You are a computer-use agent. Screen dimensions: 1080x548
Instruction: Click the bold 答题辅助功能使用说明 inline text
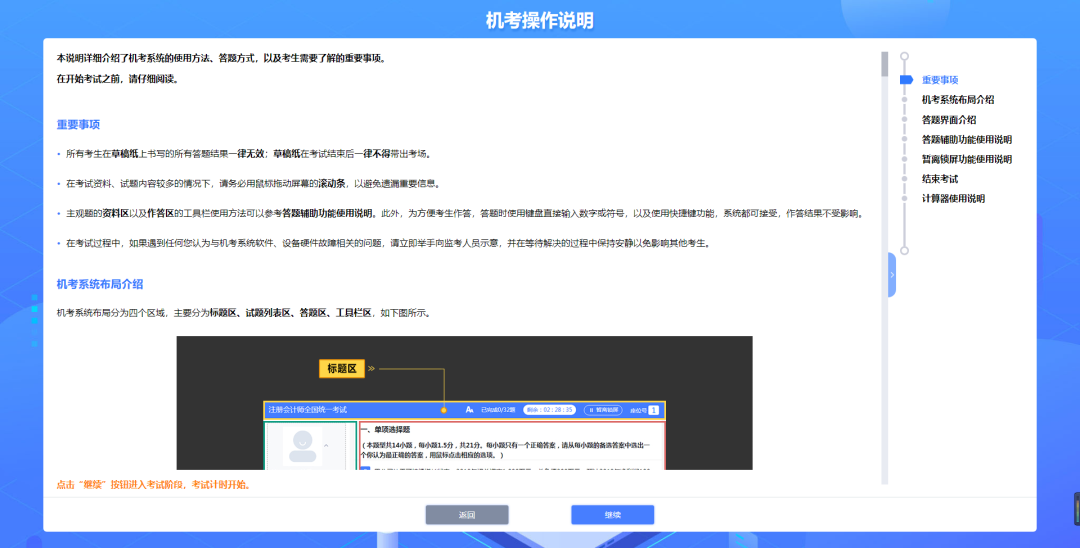328,213
